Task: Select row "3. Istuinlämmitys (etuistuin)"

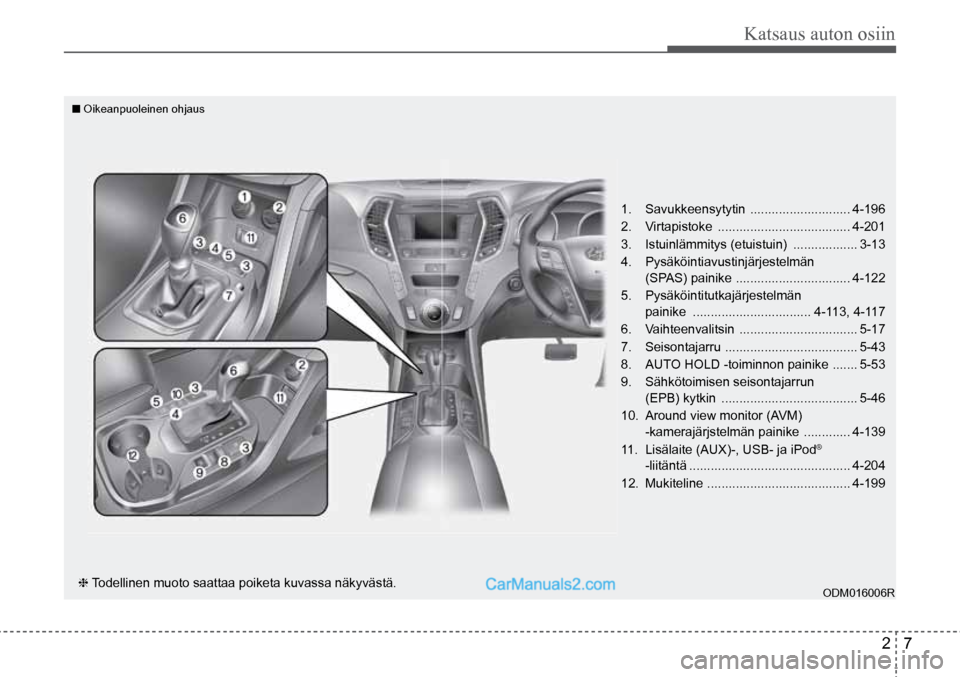Action: coord(752,244)
